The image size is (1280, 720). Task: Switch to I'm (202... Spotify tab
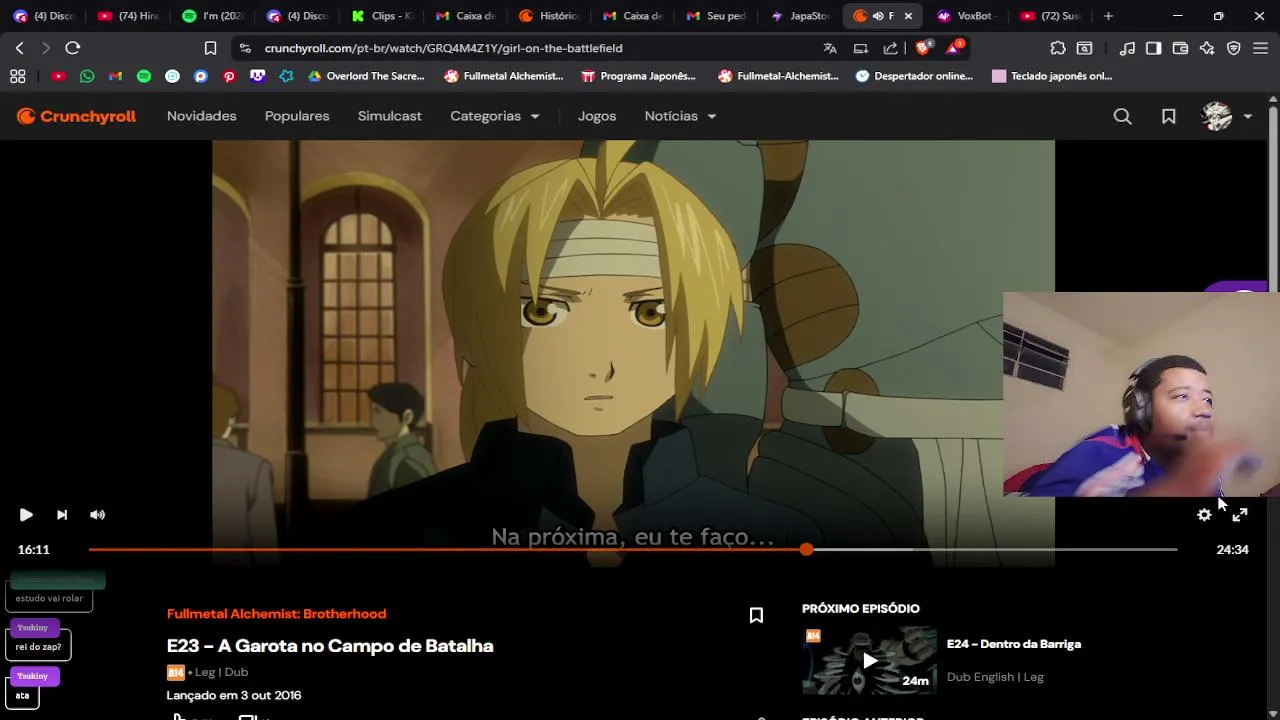214,16
